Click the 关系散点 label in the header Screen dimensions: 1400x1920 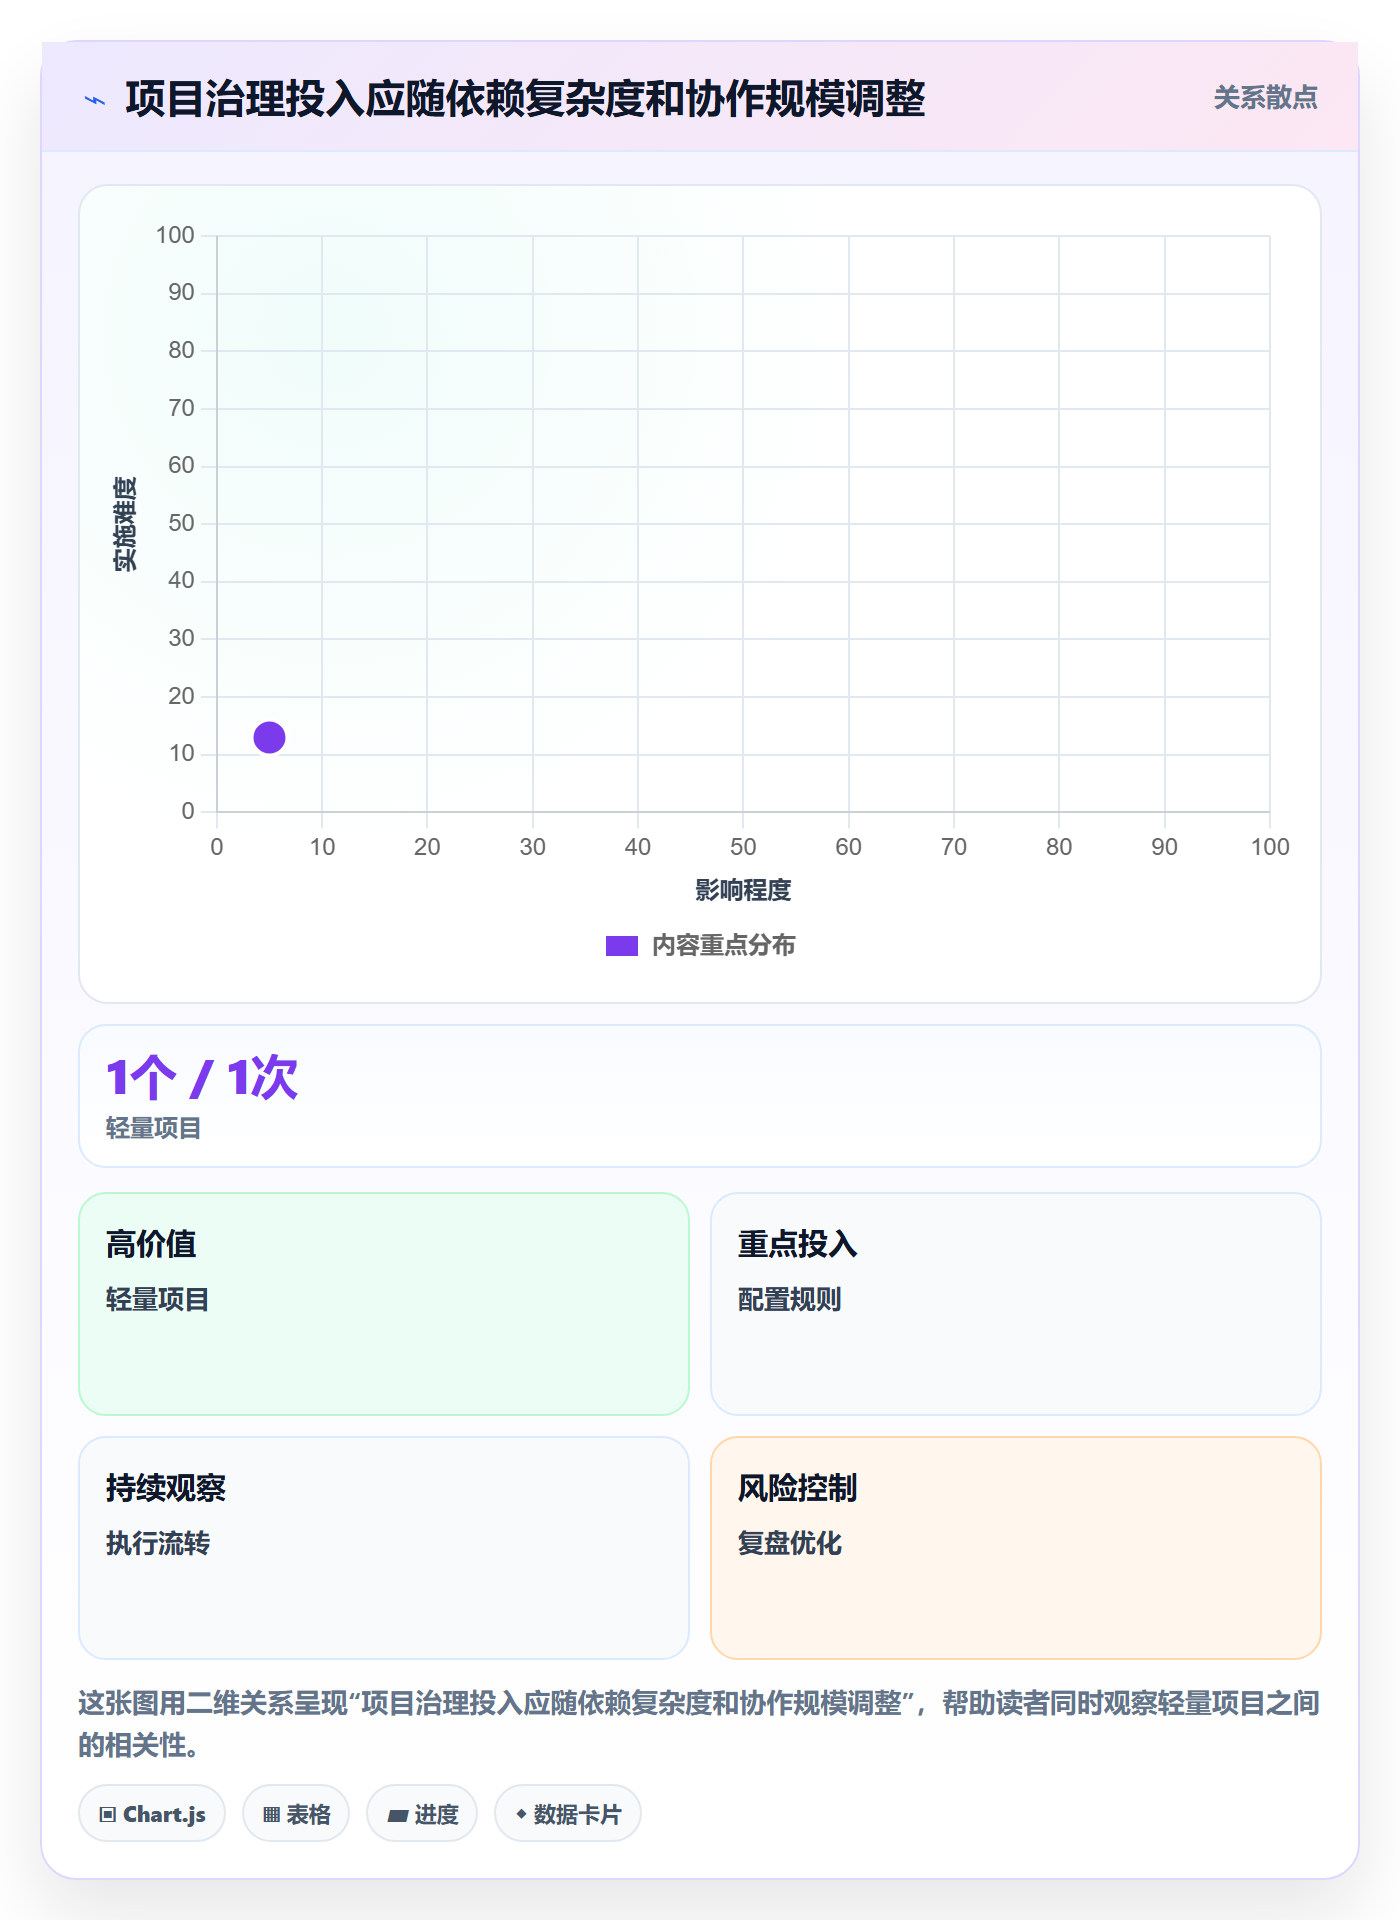[x=1265, y=98]
